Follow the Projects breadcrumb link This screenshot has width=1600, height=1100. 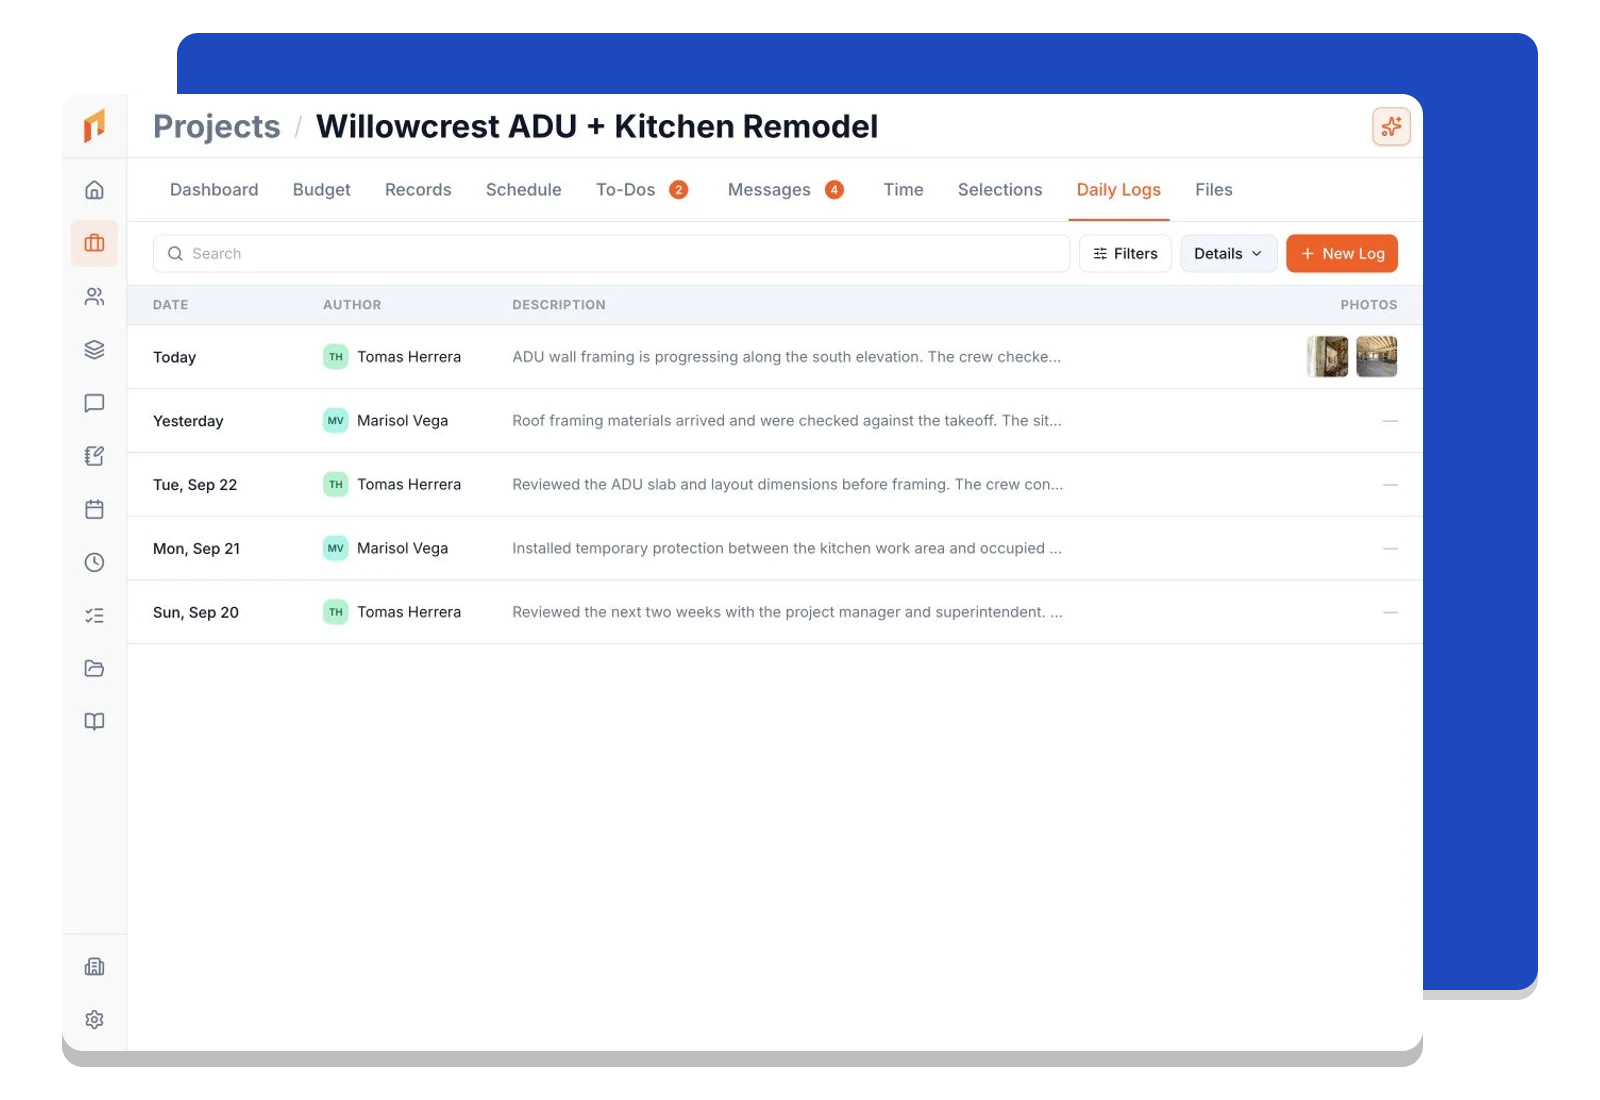pyautogui.click(x=217, y=127)
